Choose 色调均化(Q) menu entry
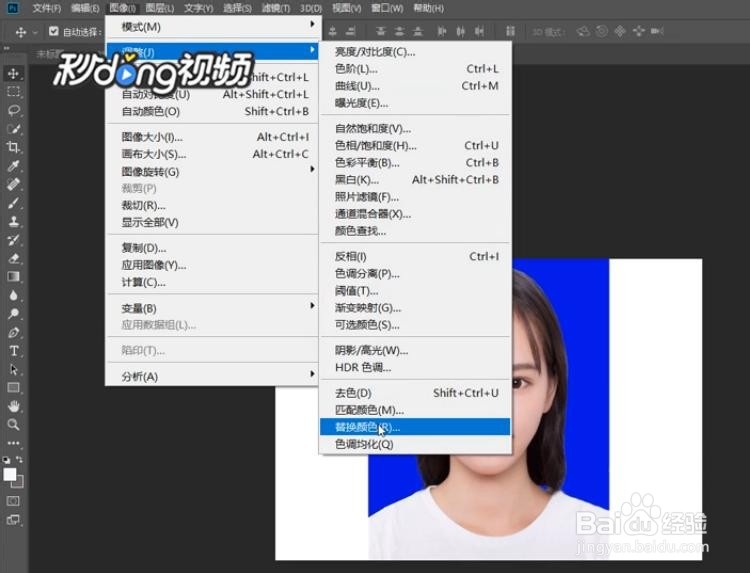 click(x=415, y=444)
